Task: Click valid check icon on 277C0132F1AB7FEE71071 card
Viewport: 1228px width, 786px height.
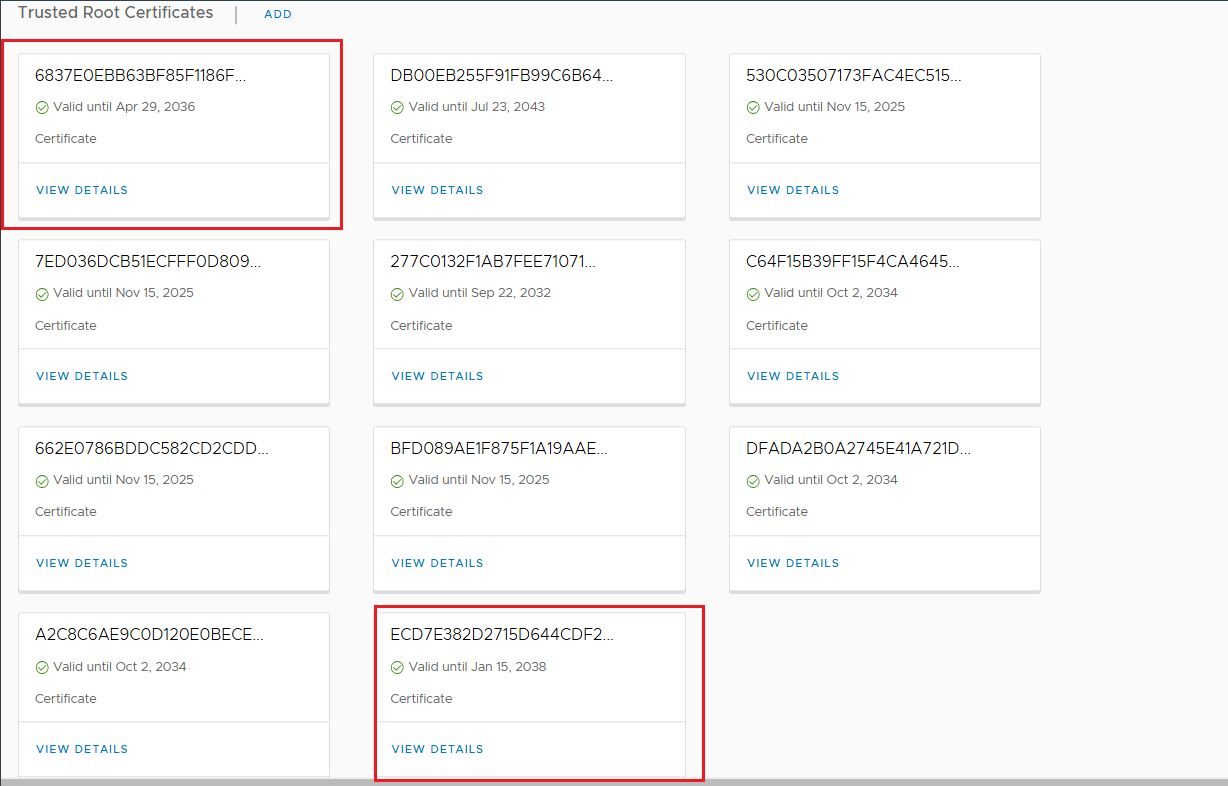Action: pos(397,294)
